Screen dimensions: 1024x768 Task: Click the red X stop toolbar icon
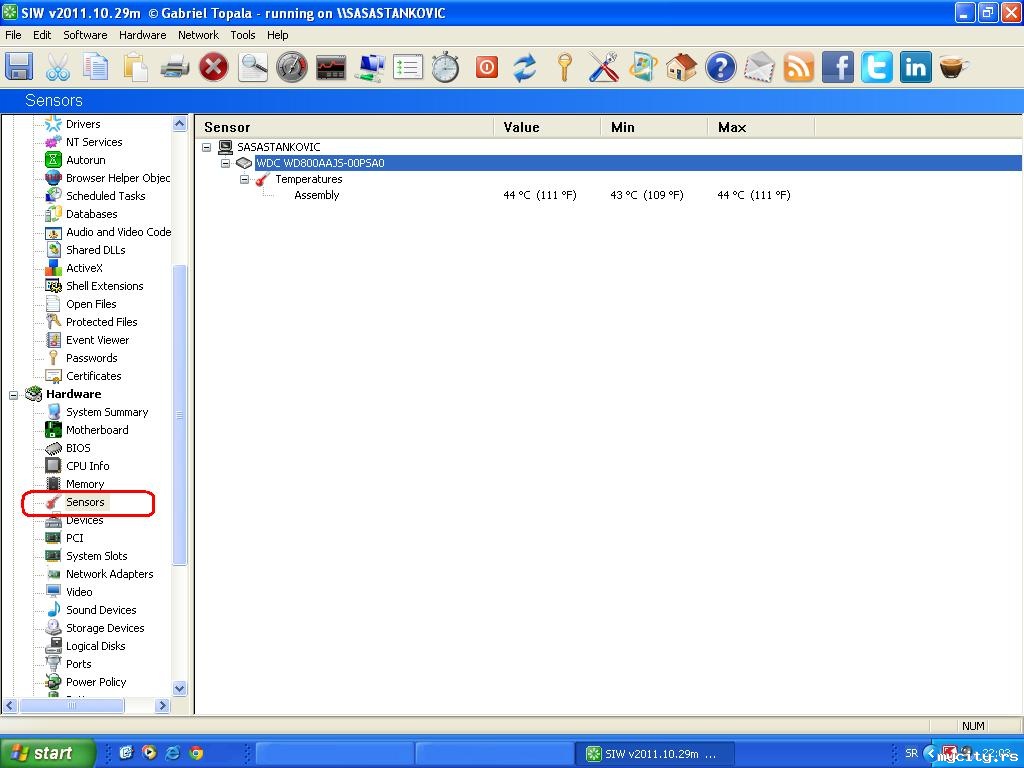[x=214, y=67]
